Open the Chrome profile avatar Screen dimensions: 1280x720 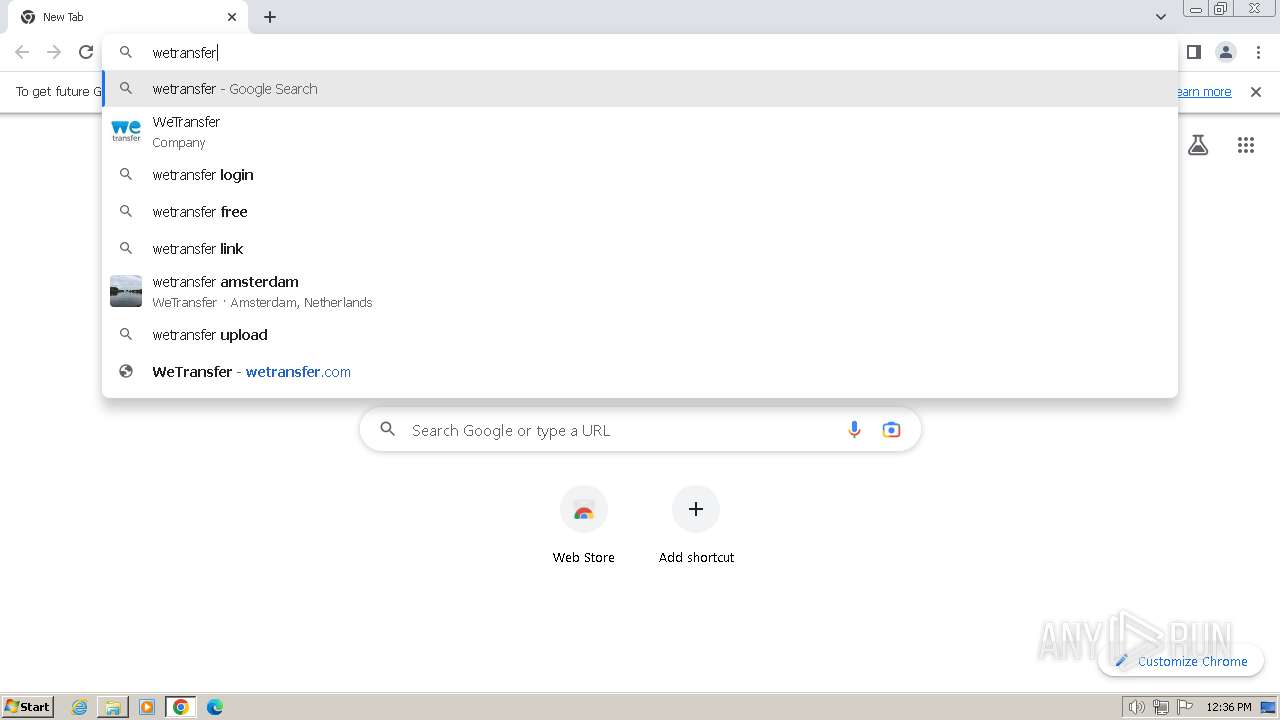point(1226,52)
